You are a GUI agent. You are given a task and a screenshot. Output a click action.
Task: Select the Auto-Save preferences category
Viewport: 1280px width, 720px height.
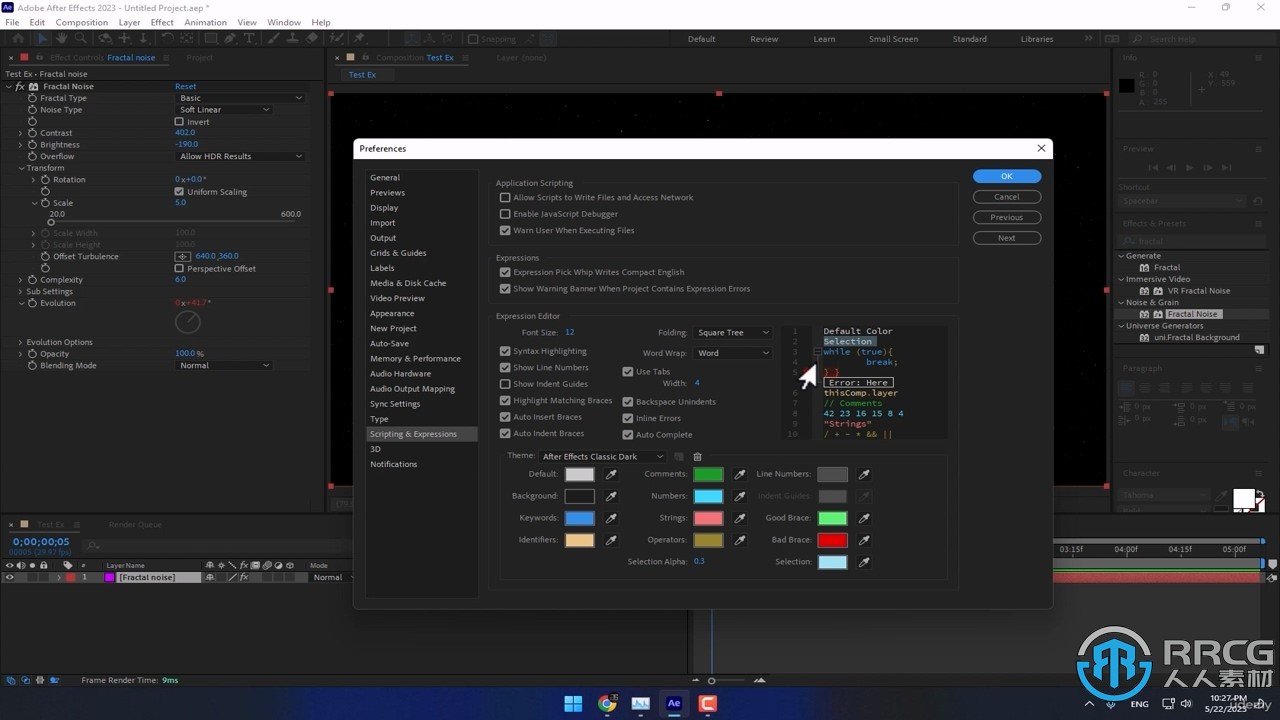point(389,343)
